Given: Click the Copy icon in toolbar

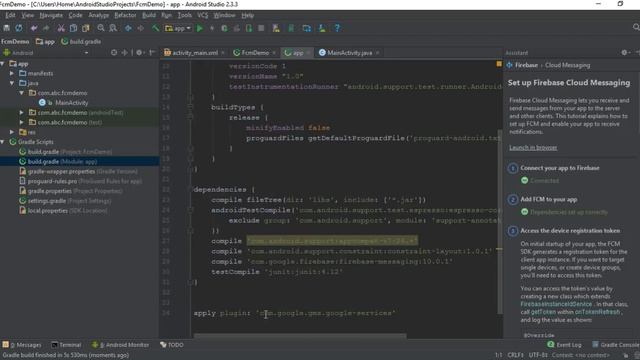Looking at the screenshot, I should click(x=73, y=28).
